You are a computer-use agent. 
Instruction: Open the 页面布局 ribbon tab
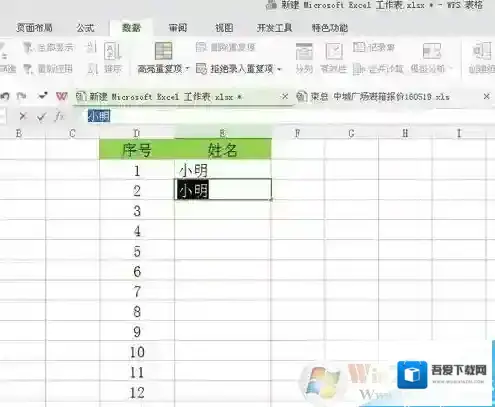pos(34,28)
